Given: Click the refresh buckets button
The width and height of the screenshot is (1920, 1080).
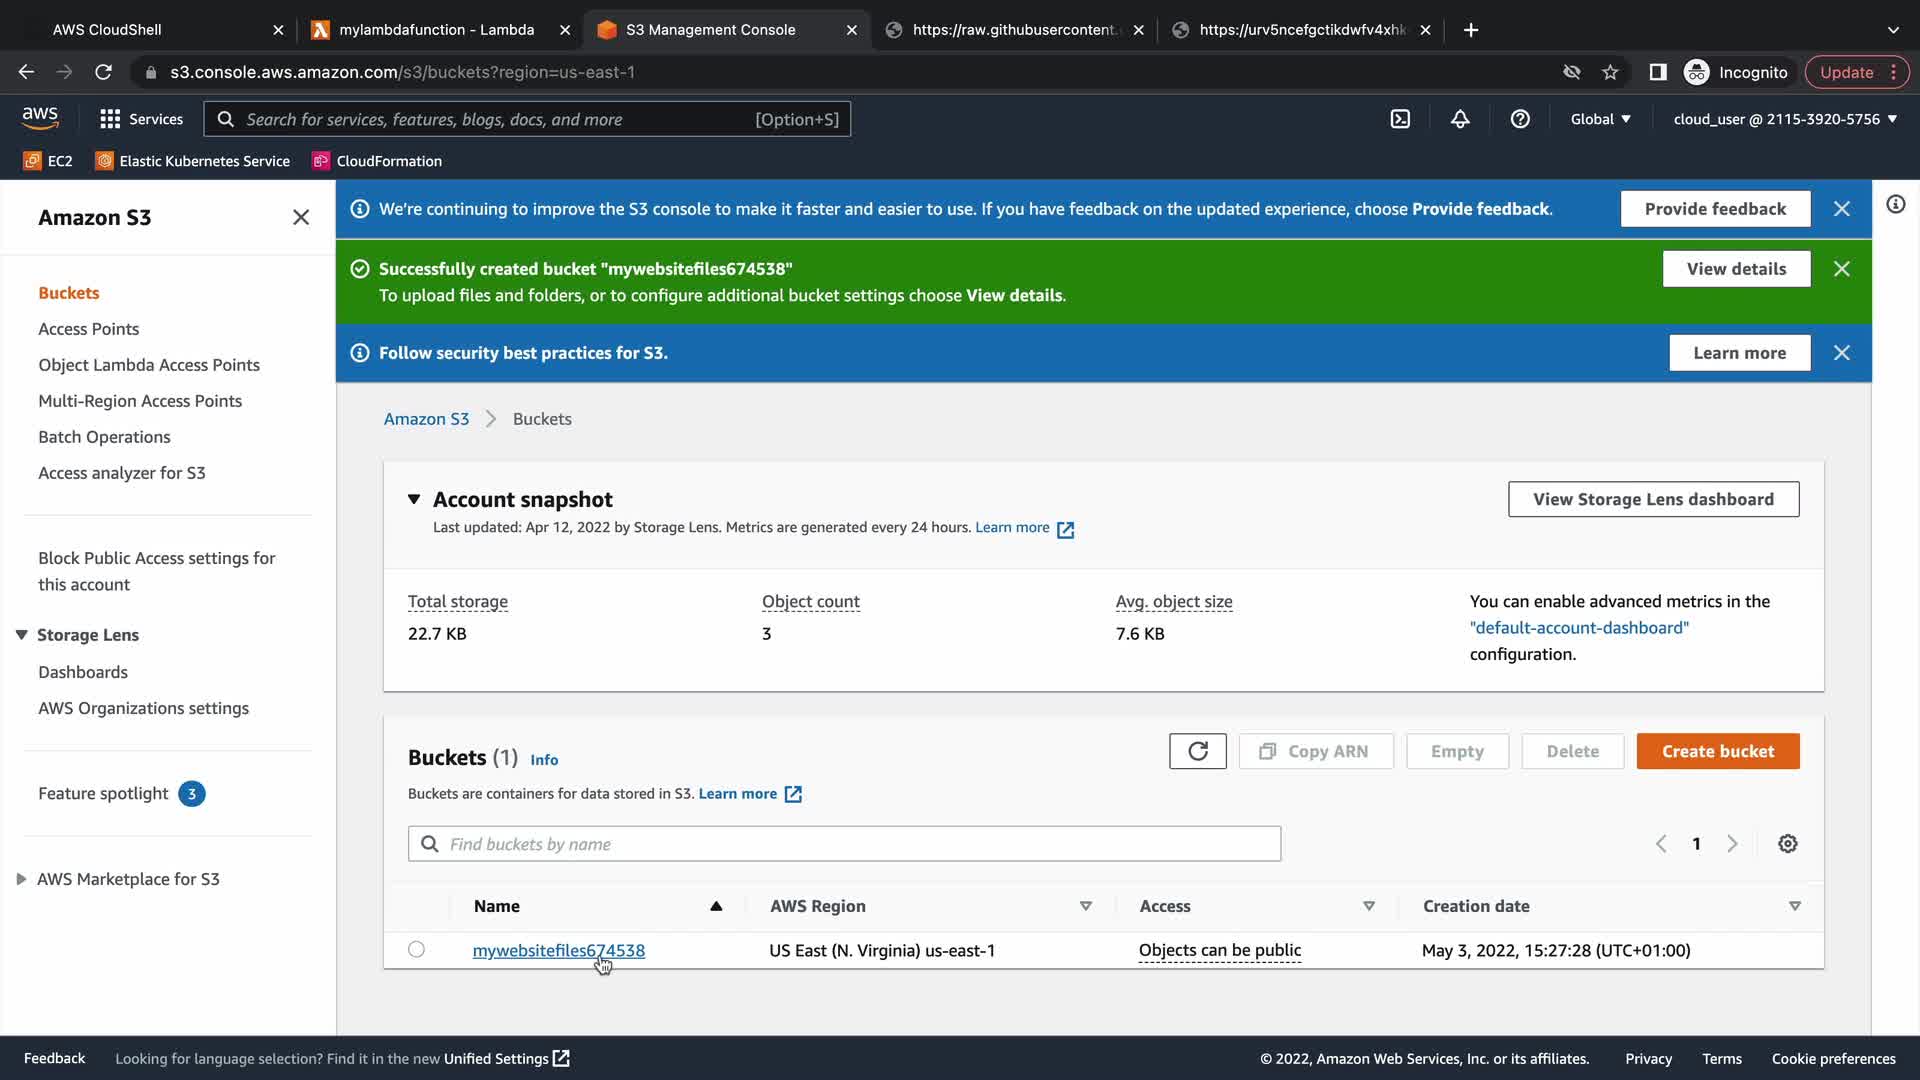Looking at the screenshot, I should [1197, 751].
